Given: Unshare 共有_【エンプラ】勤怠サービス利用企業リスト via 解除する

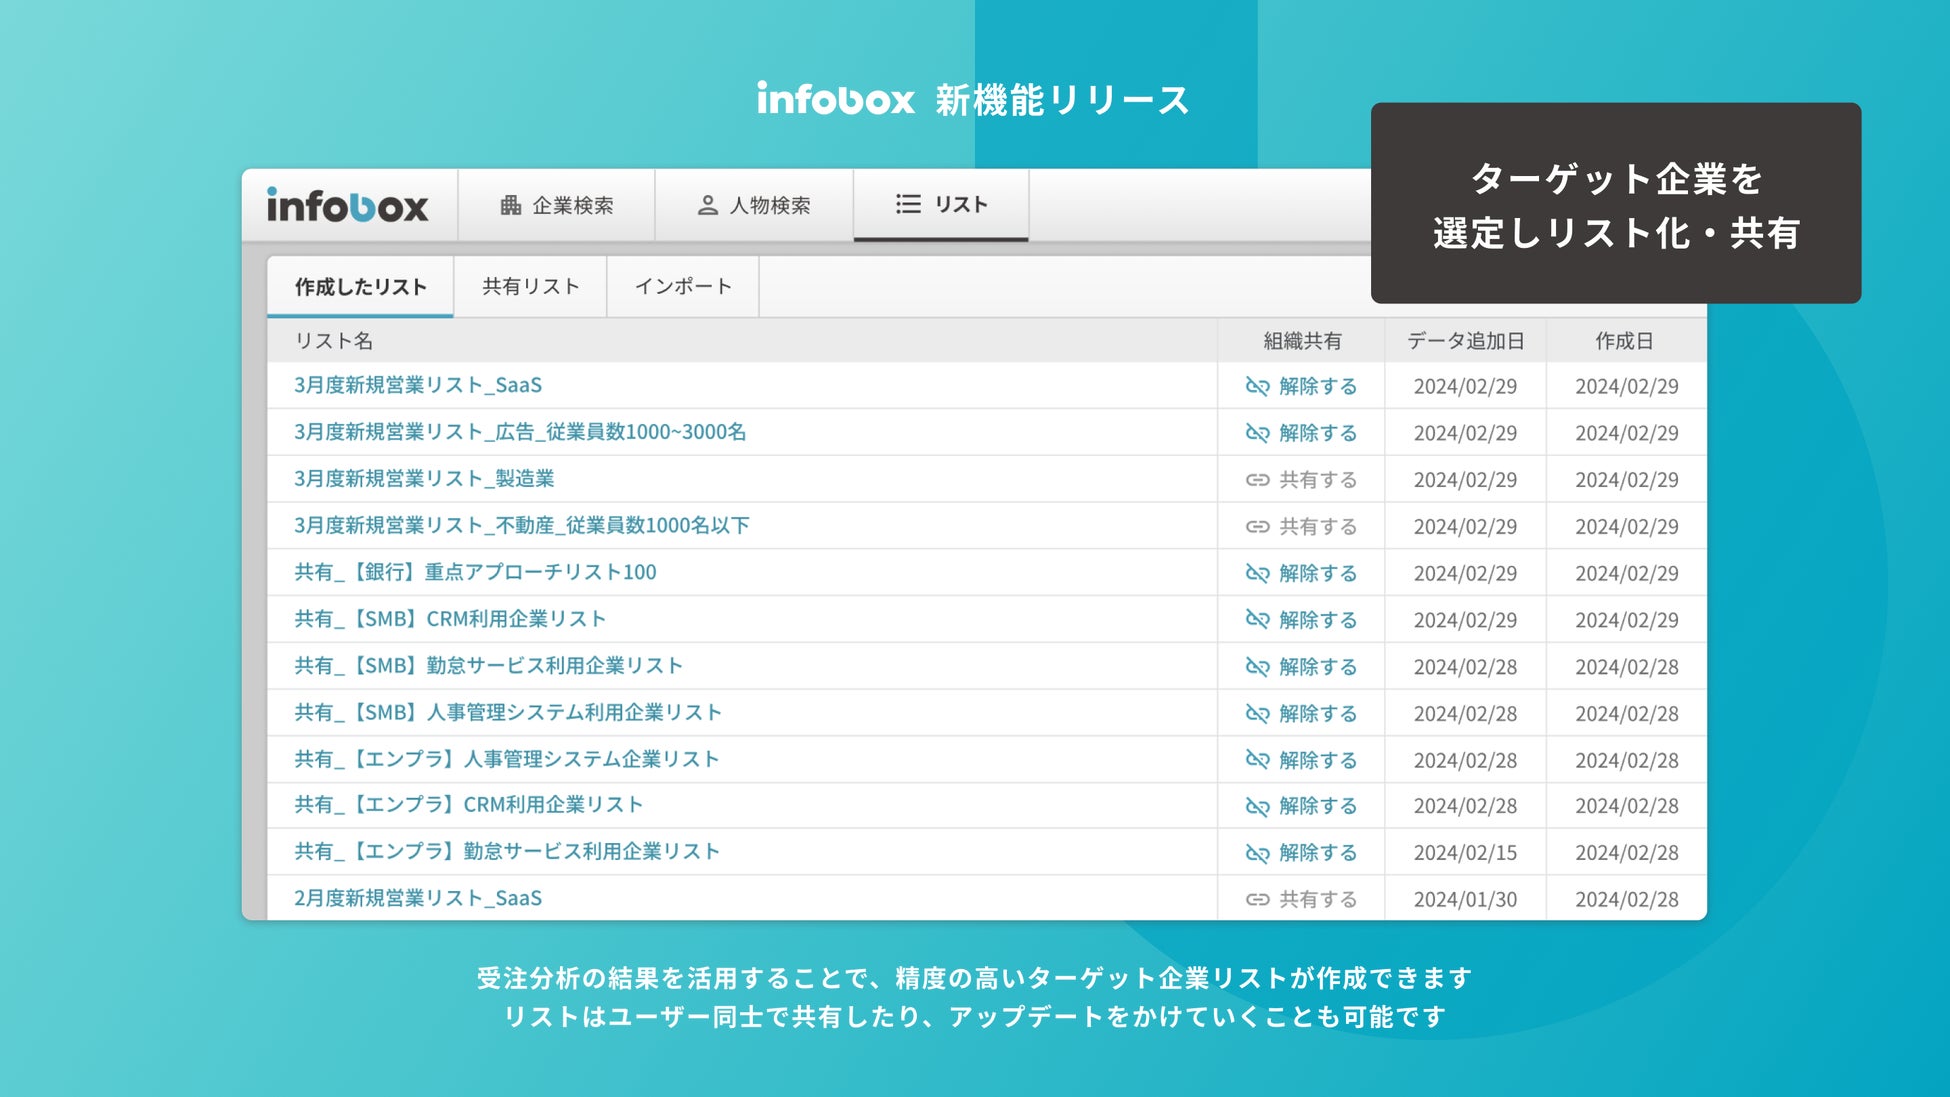Looking at the screenshot, I should [1317, 853].
